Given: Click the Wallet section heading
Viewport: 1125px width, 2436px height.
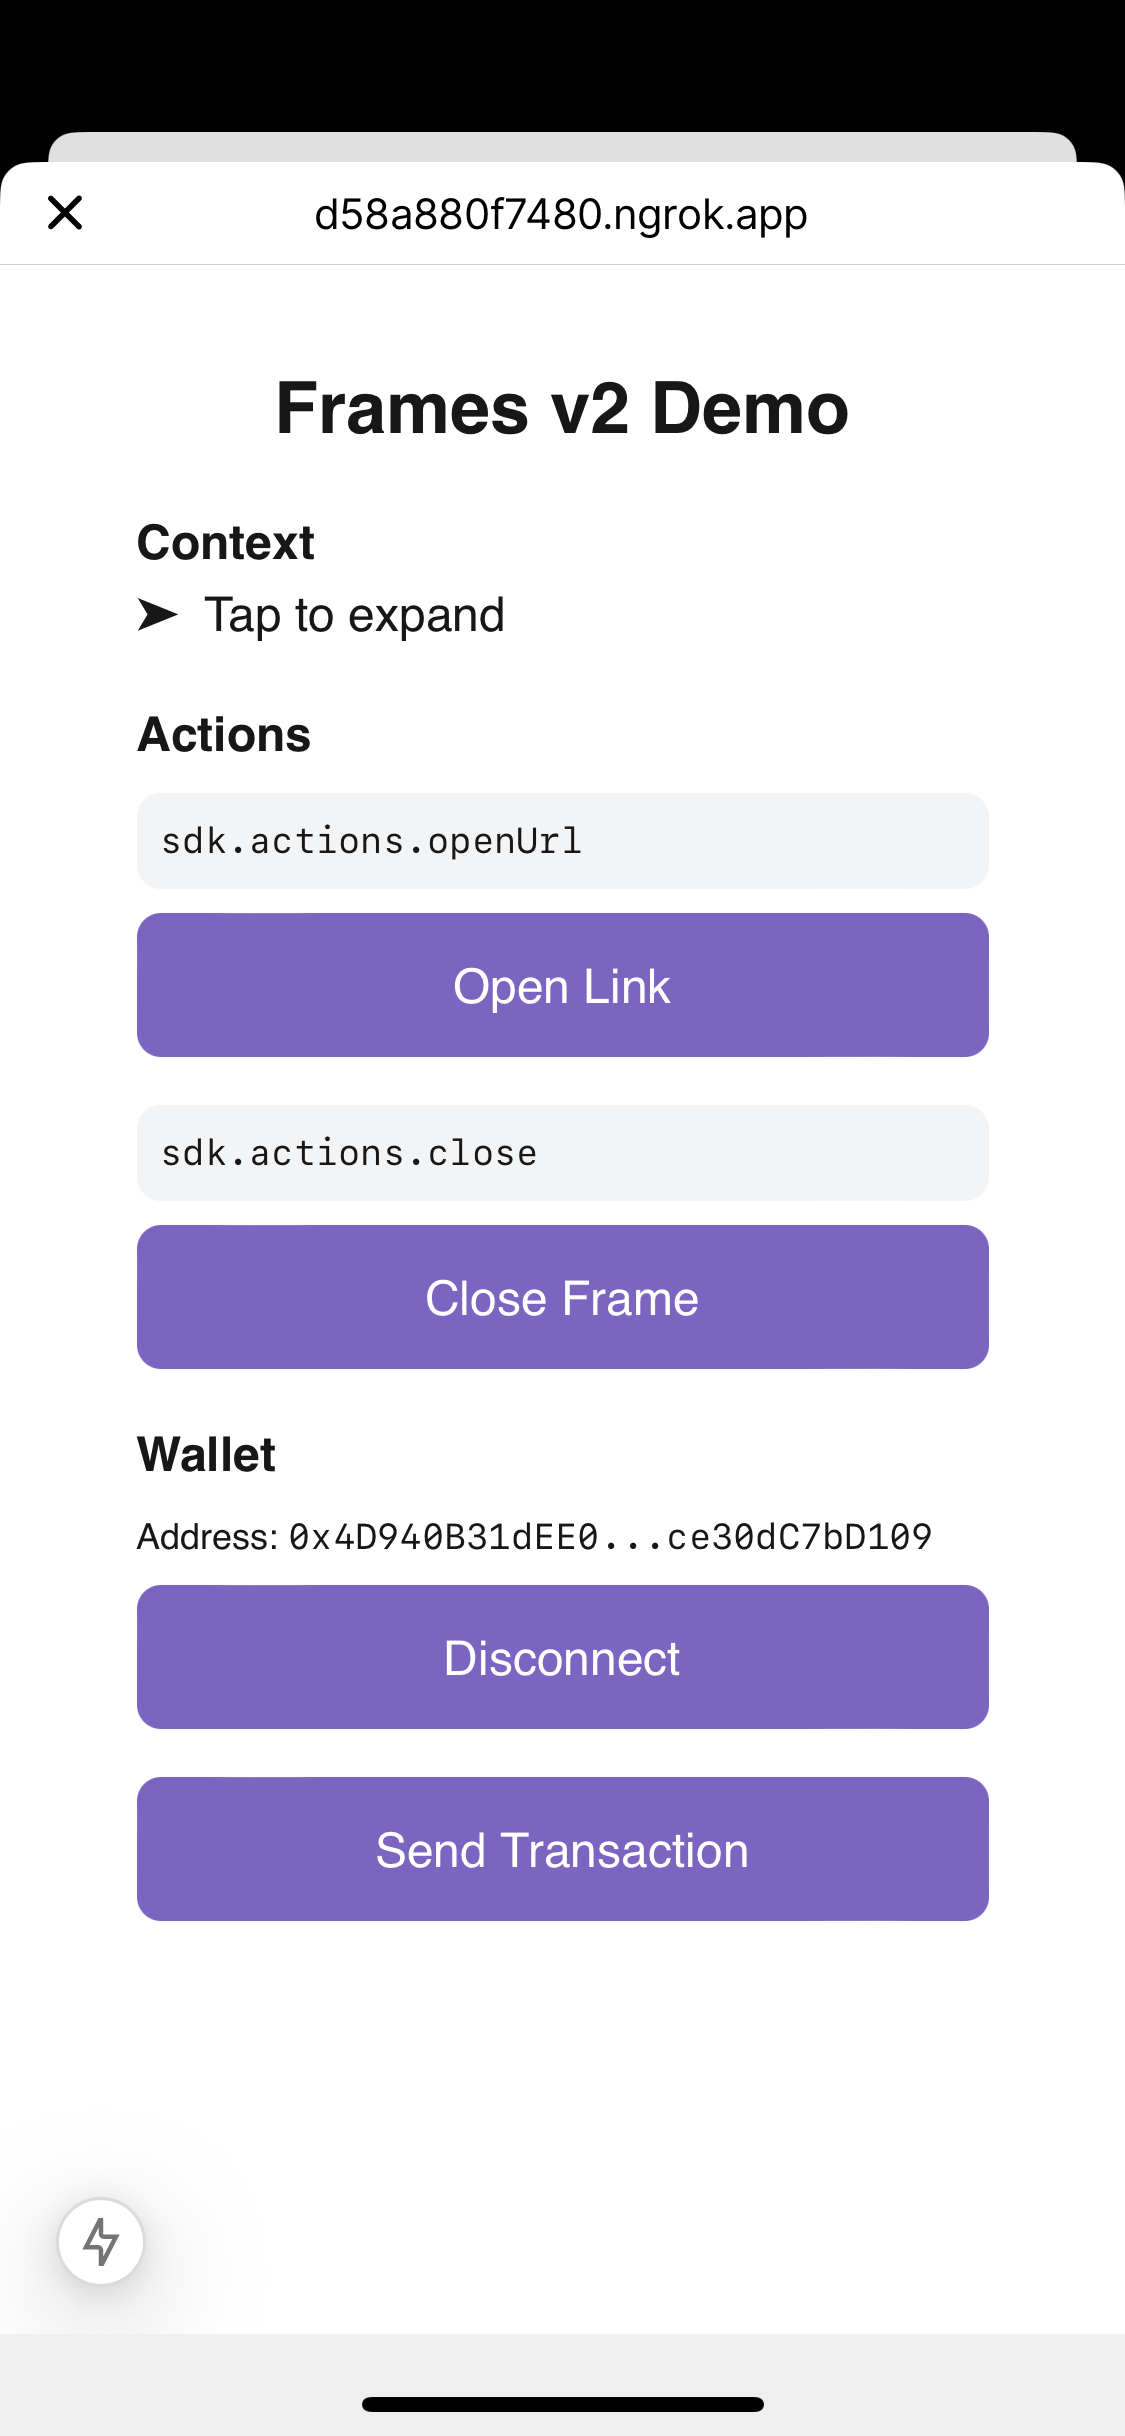Looking at the screenshot, I should pyautogui.click(x=206, y=1455).
